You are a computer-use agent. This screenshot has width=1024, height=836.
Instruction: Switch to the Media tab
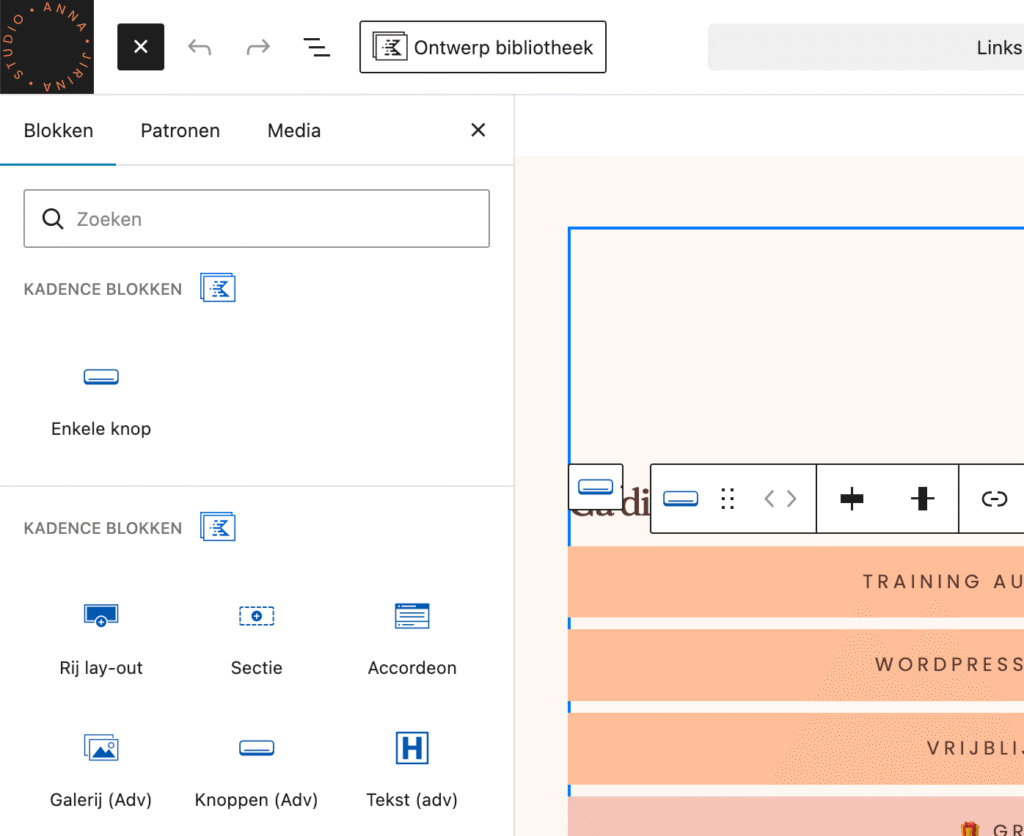[x=294, y=130]
